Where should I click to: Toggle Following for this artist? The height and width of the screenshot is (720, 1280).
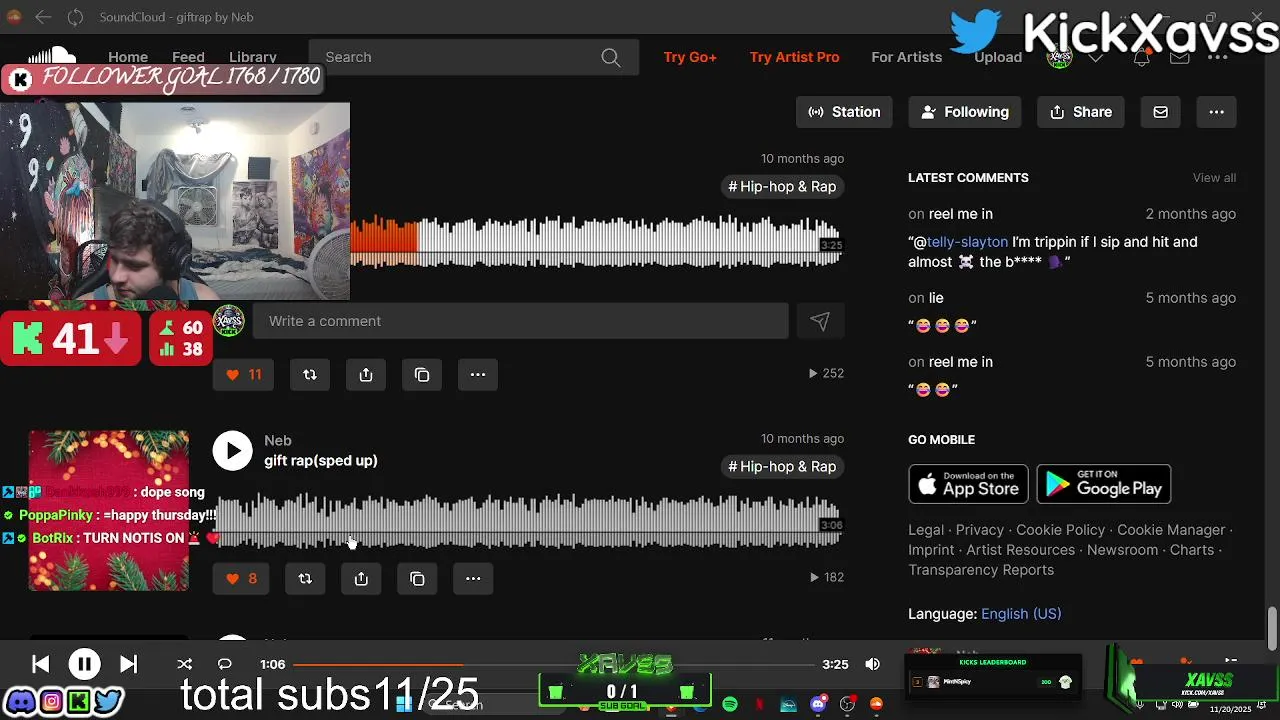964,112
